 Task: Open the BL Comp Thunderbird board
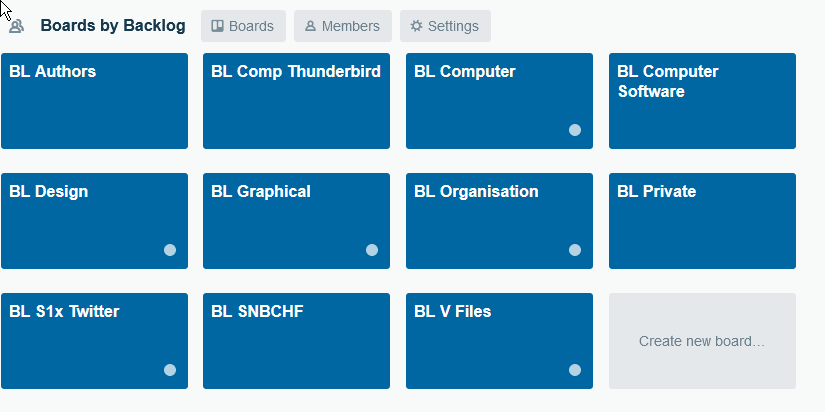point(296,101)
